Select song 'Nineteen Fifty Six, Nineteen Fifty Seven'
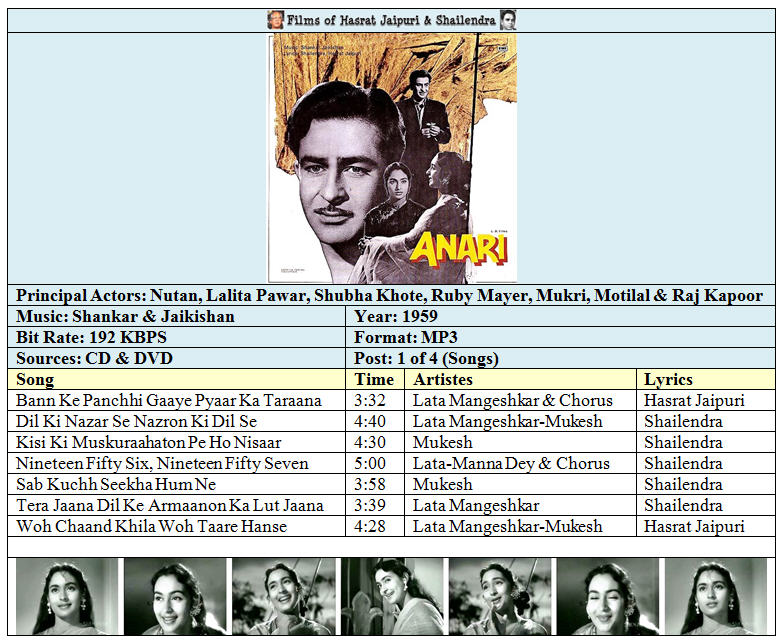Viewport: 780px width, 641px height. click(162, 463)
